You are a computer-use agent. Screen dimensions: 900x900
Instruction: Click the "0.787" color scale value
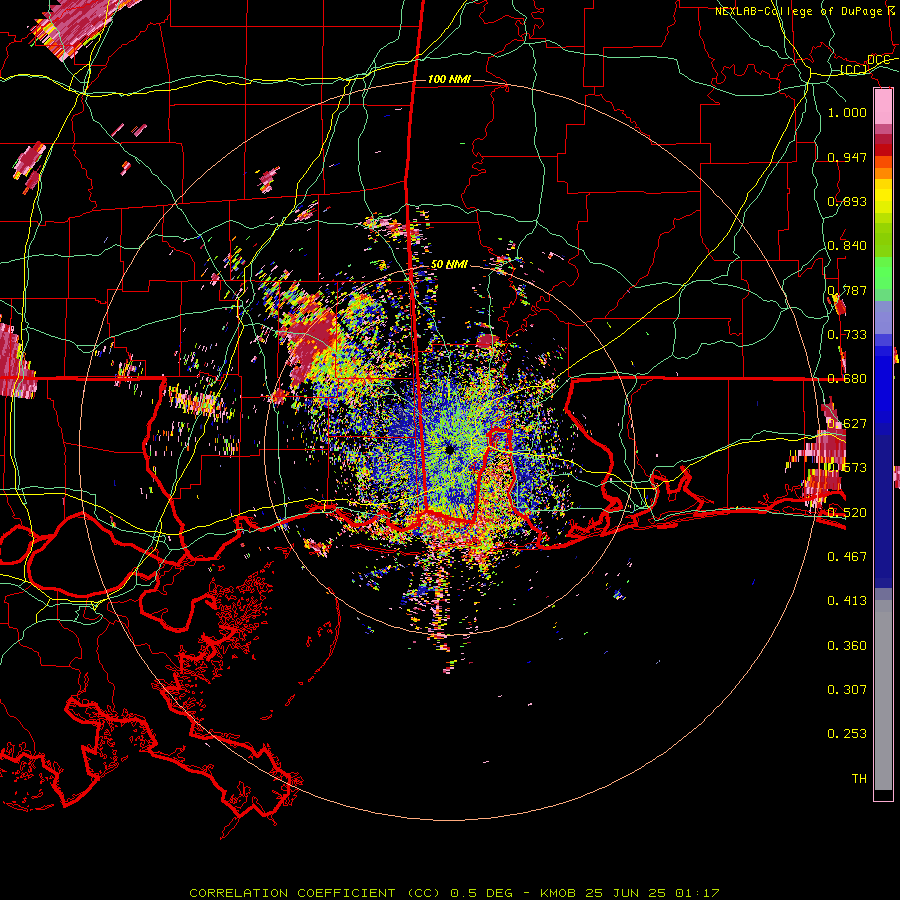pos(847,290)
